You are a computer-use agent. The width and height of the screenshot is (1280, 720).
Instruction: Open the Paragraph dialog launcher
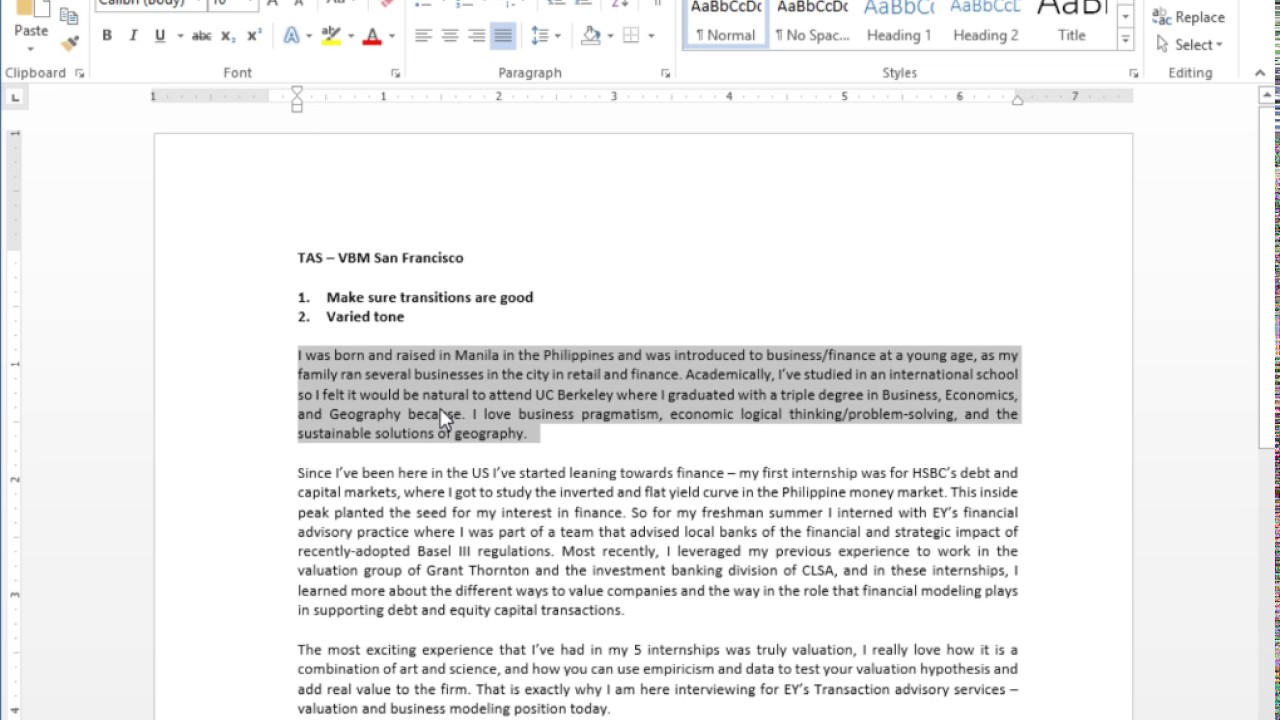[665, 74]
